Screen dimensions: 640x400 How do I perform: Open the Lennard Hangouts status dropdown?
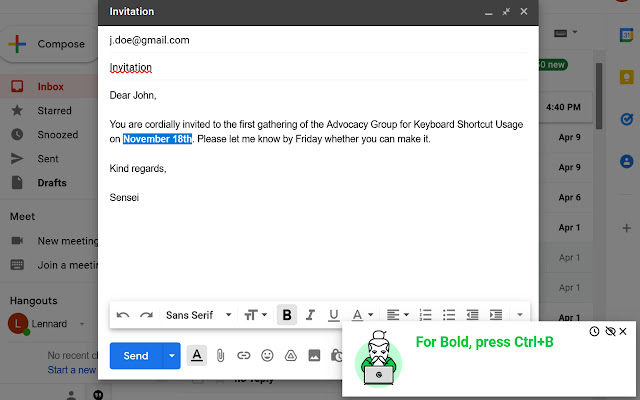(x=82, y=324)
